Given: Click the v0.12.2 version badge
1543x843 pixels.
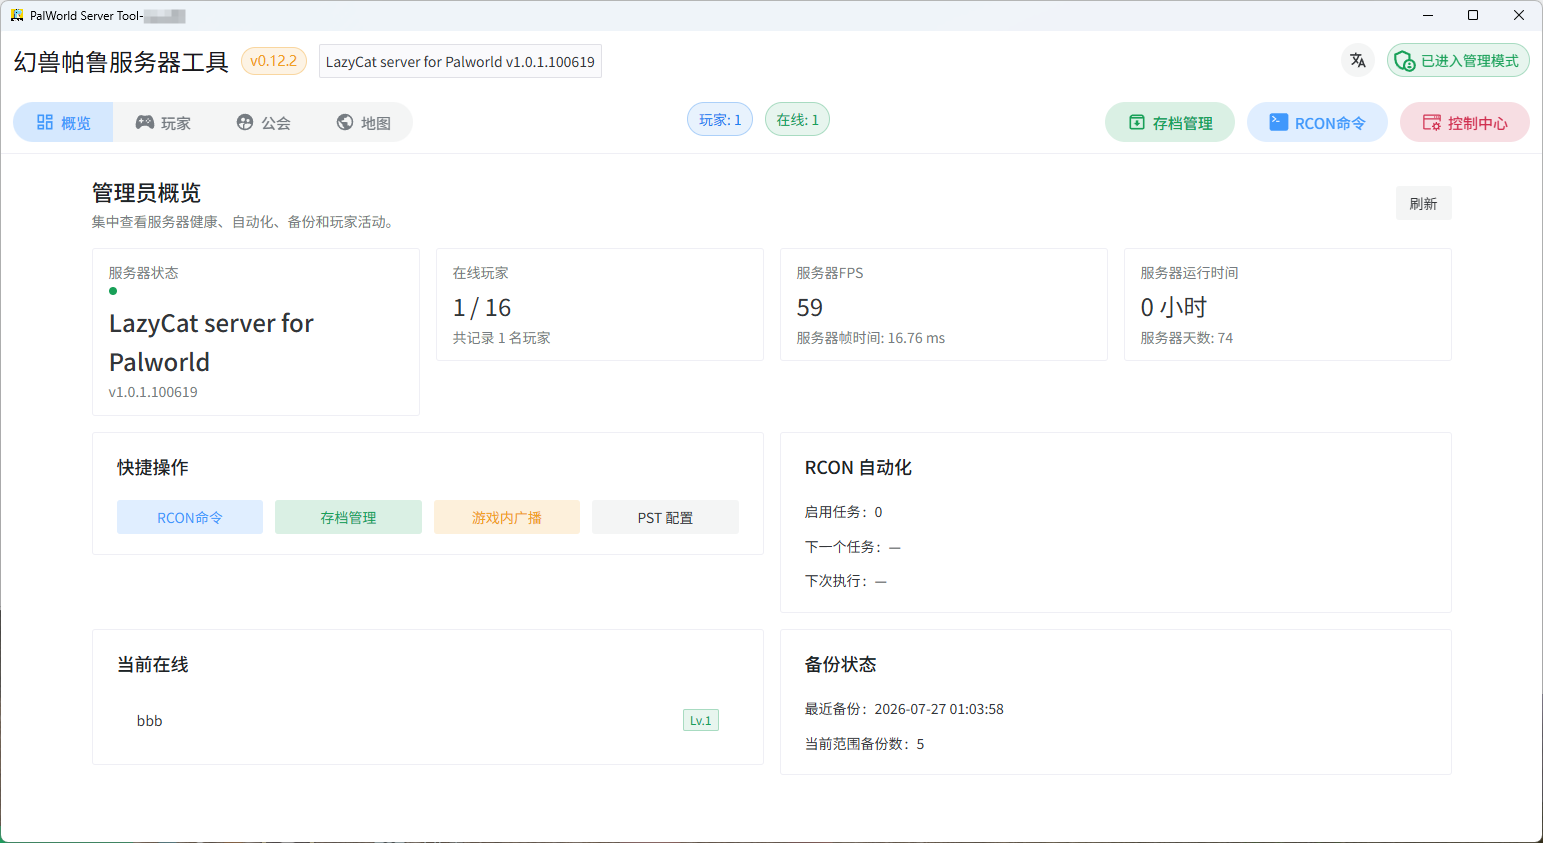Looking at the screenshot, I should click(273, 61).
